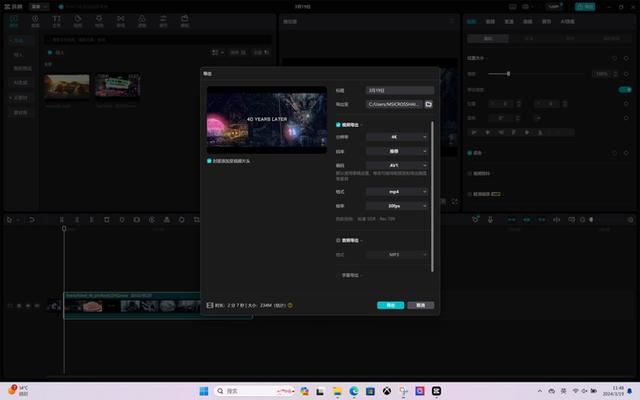Enable the audio export checkbox
640x400 pixels.
pos(339,241)
